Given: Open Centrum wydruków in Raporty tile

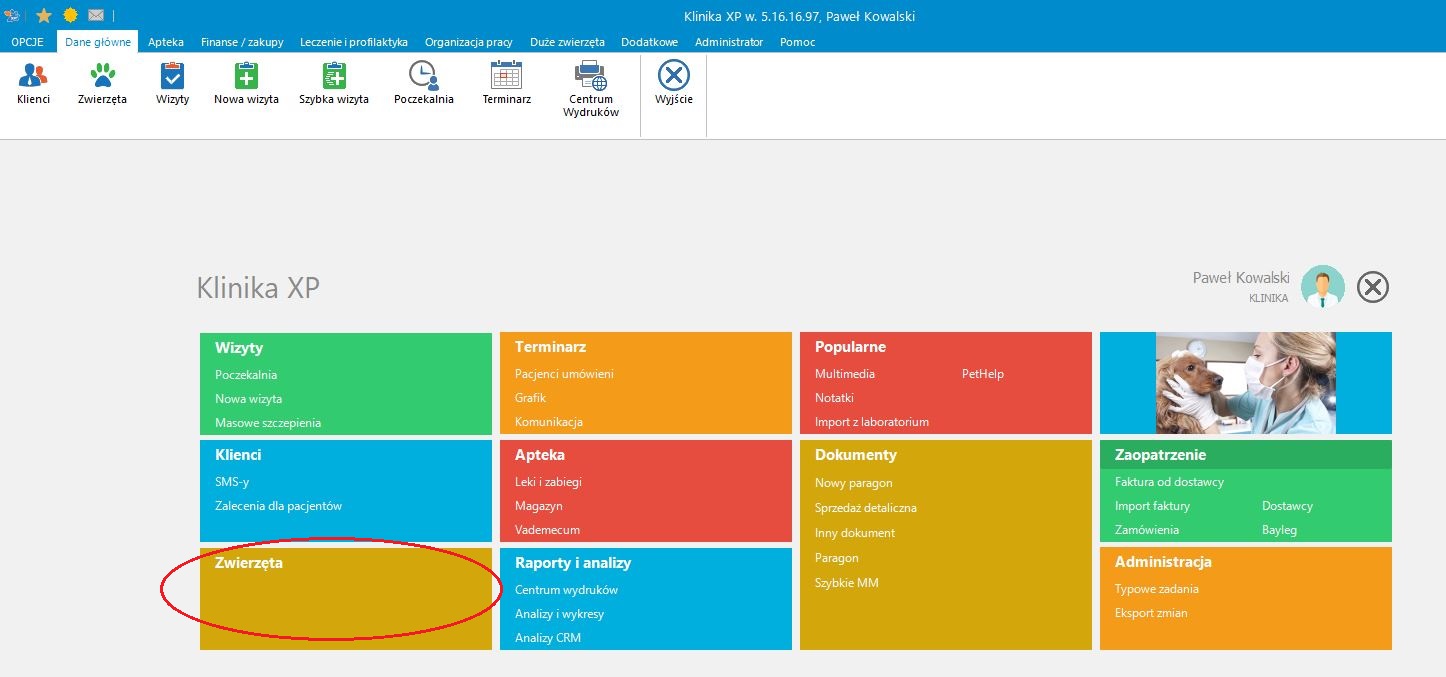Looking at the screenshot, I should [x=567, y=590].
